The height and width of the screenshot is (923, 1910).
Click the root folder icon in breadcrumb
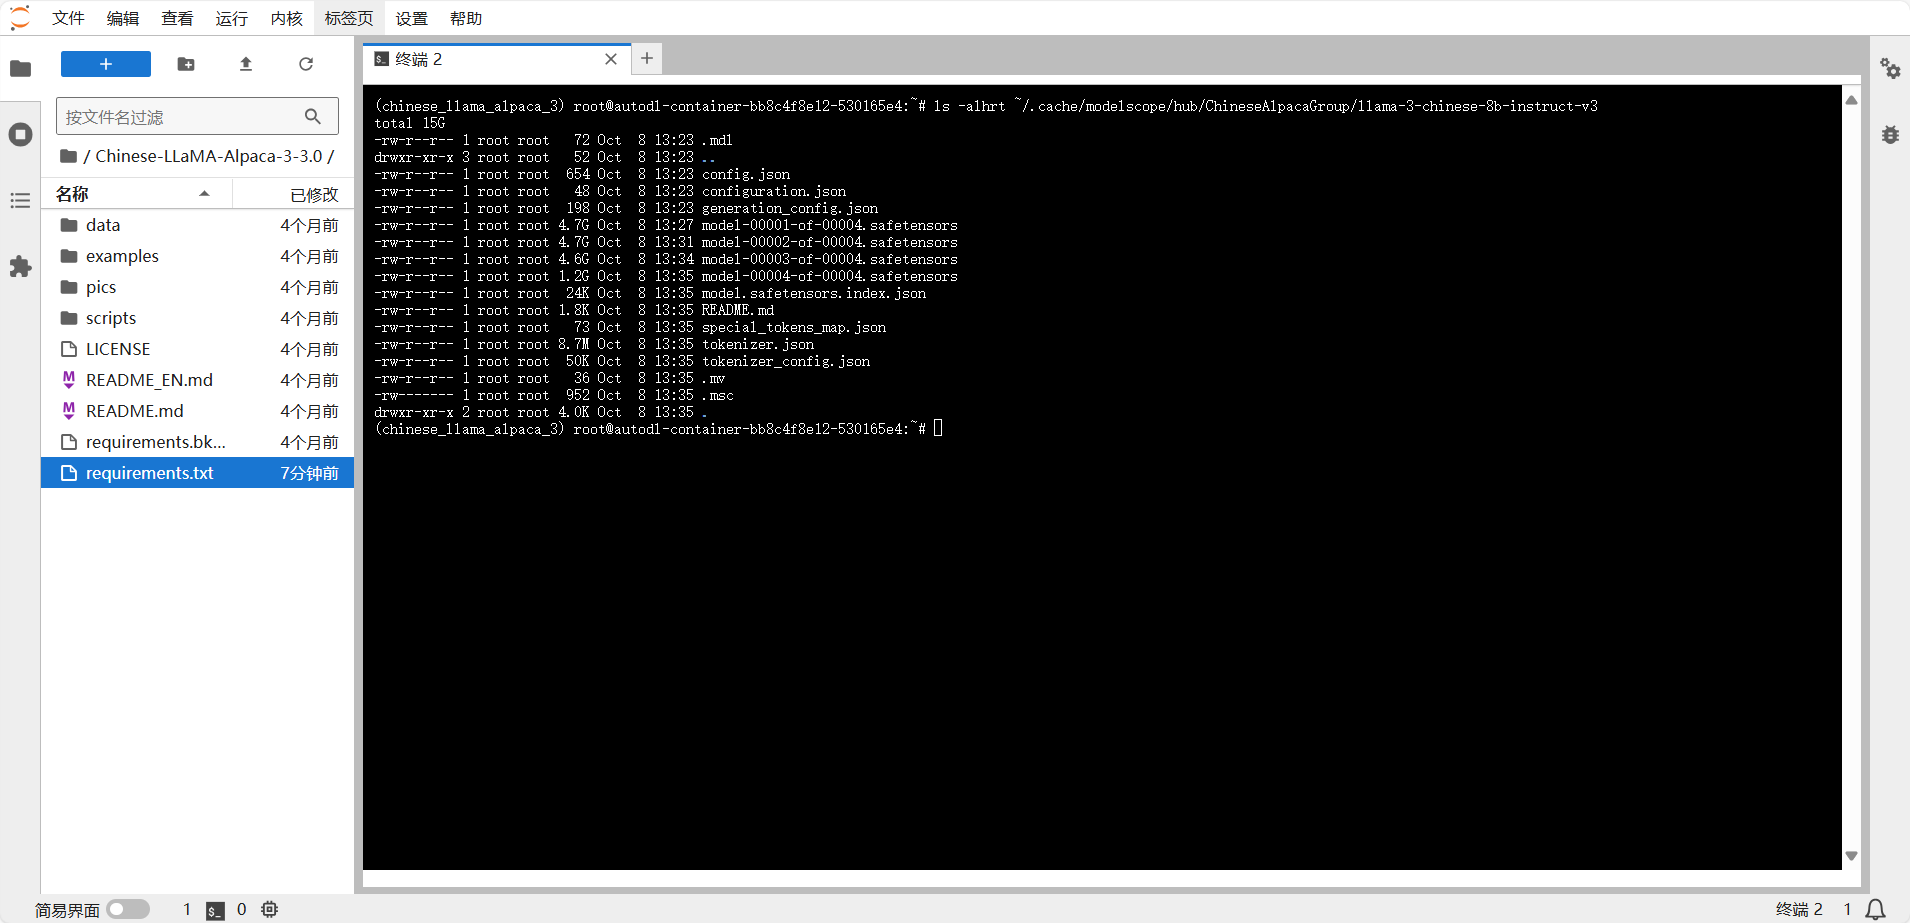[x=69, y=156]
